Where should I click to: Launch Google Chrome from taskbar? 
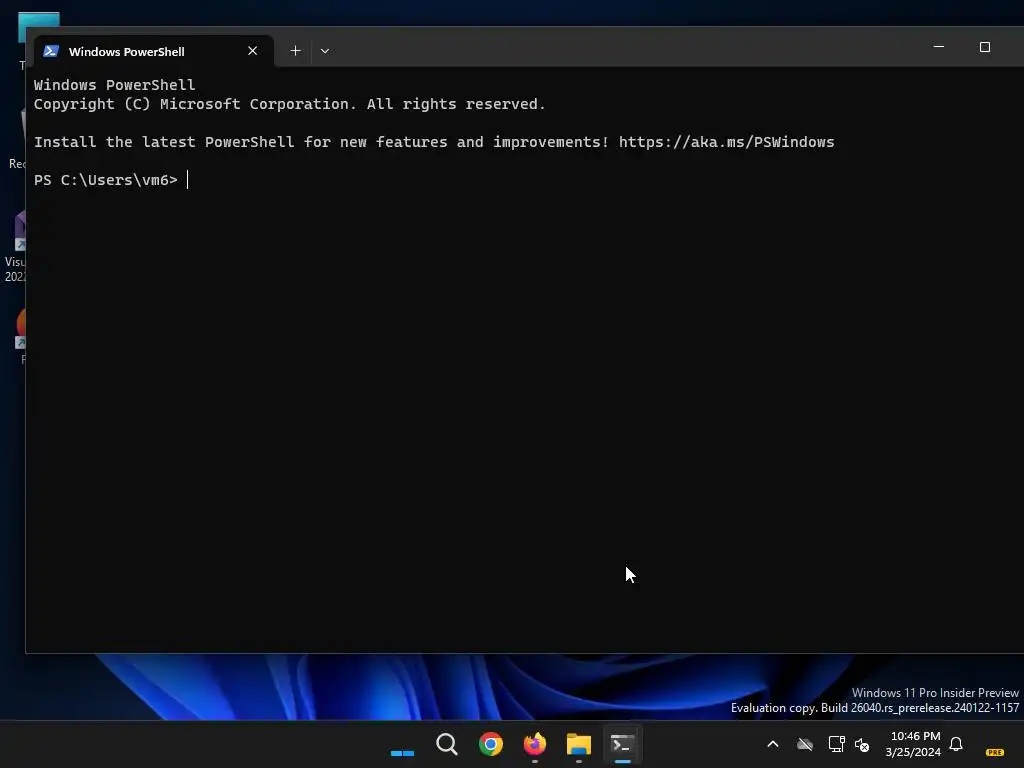click(490, 744)
